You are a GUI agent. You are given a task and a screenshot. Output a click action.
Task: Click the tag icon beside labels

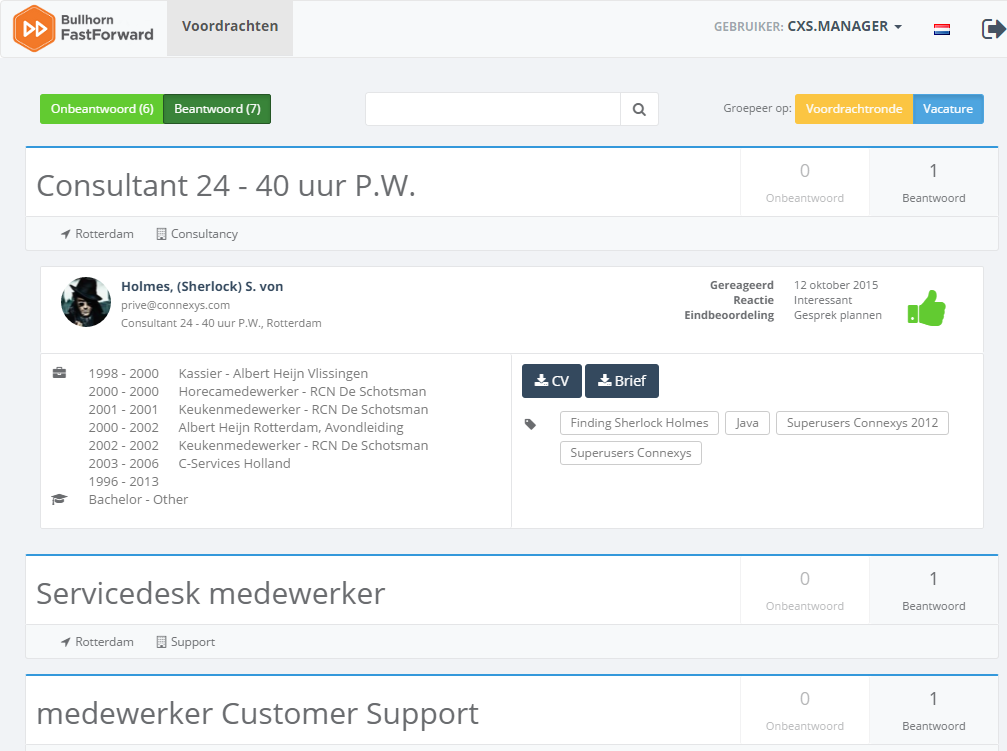tap(531, 424)
